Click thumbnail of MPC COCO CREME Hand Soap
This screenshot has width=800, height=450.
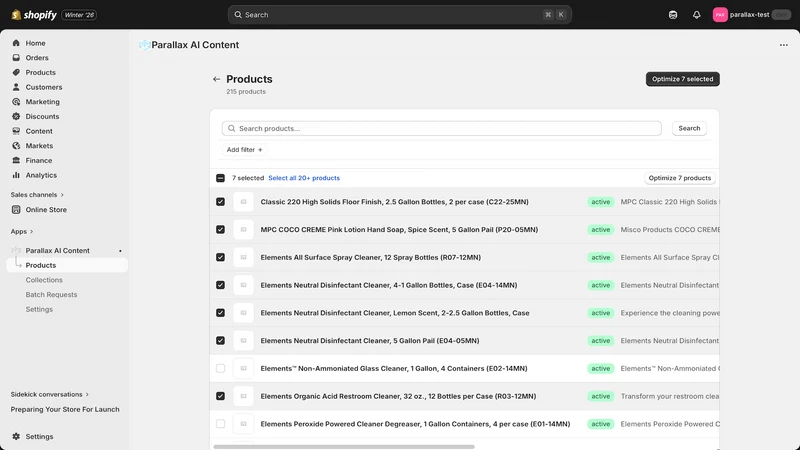(x=243, y=230)
